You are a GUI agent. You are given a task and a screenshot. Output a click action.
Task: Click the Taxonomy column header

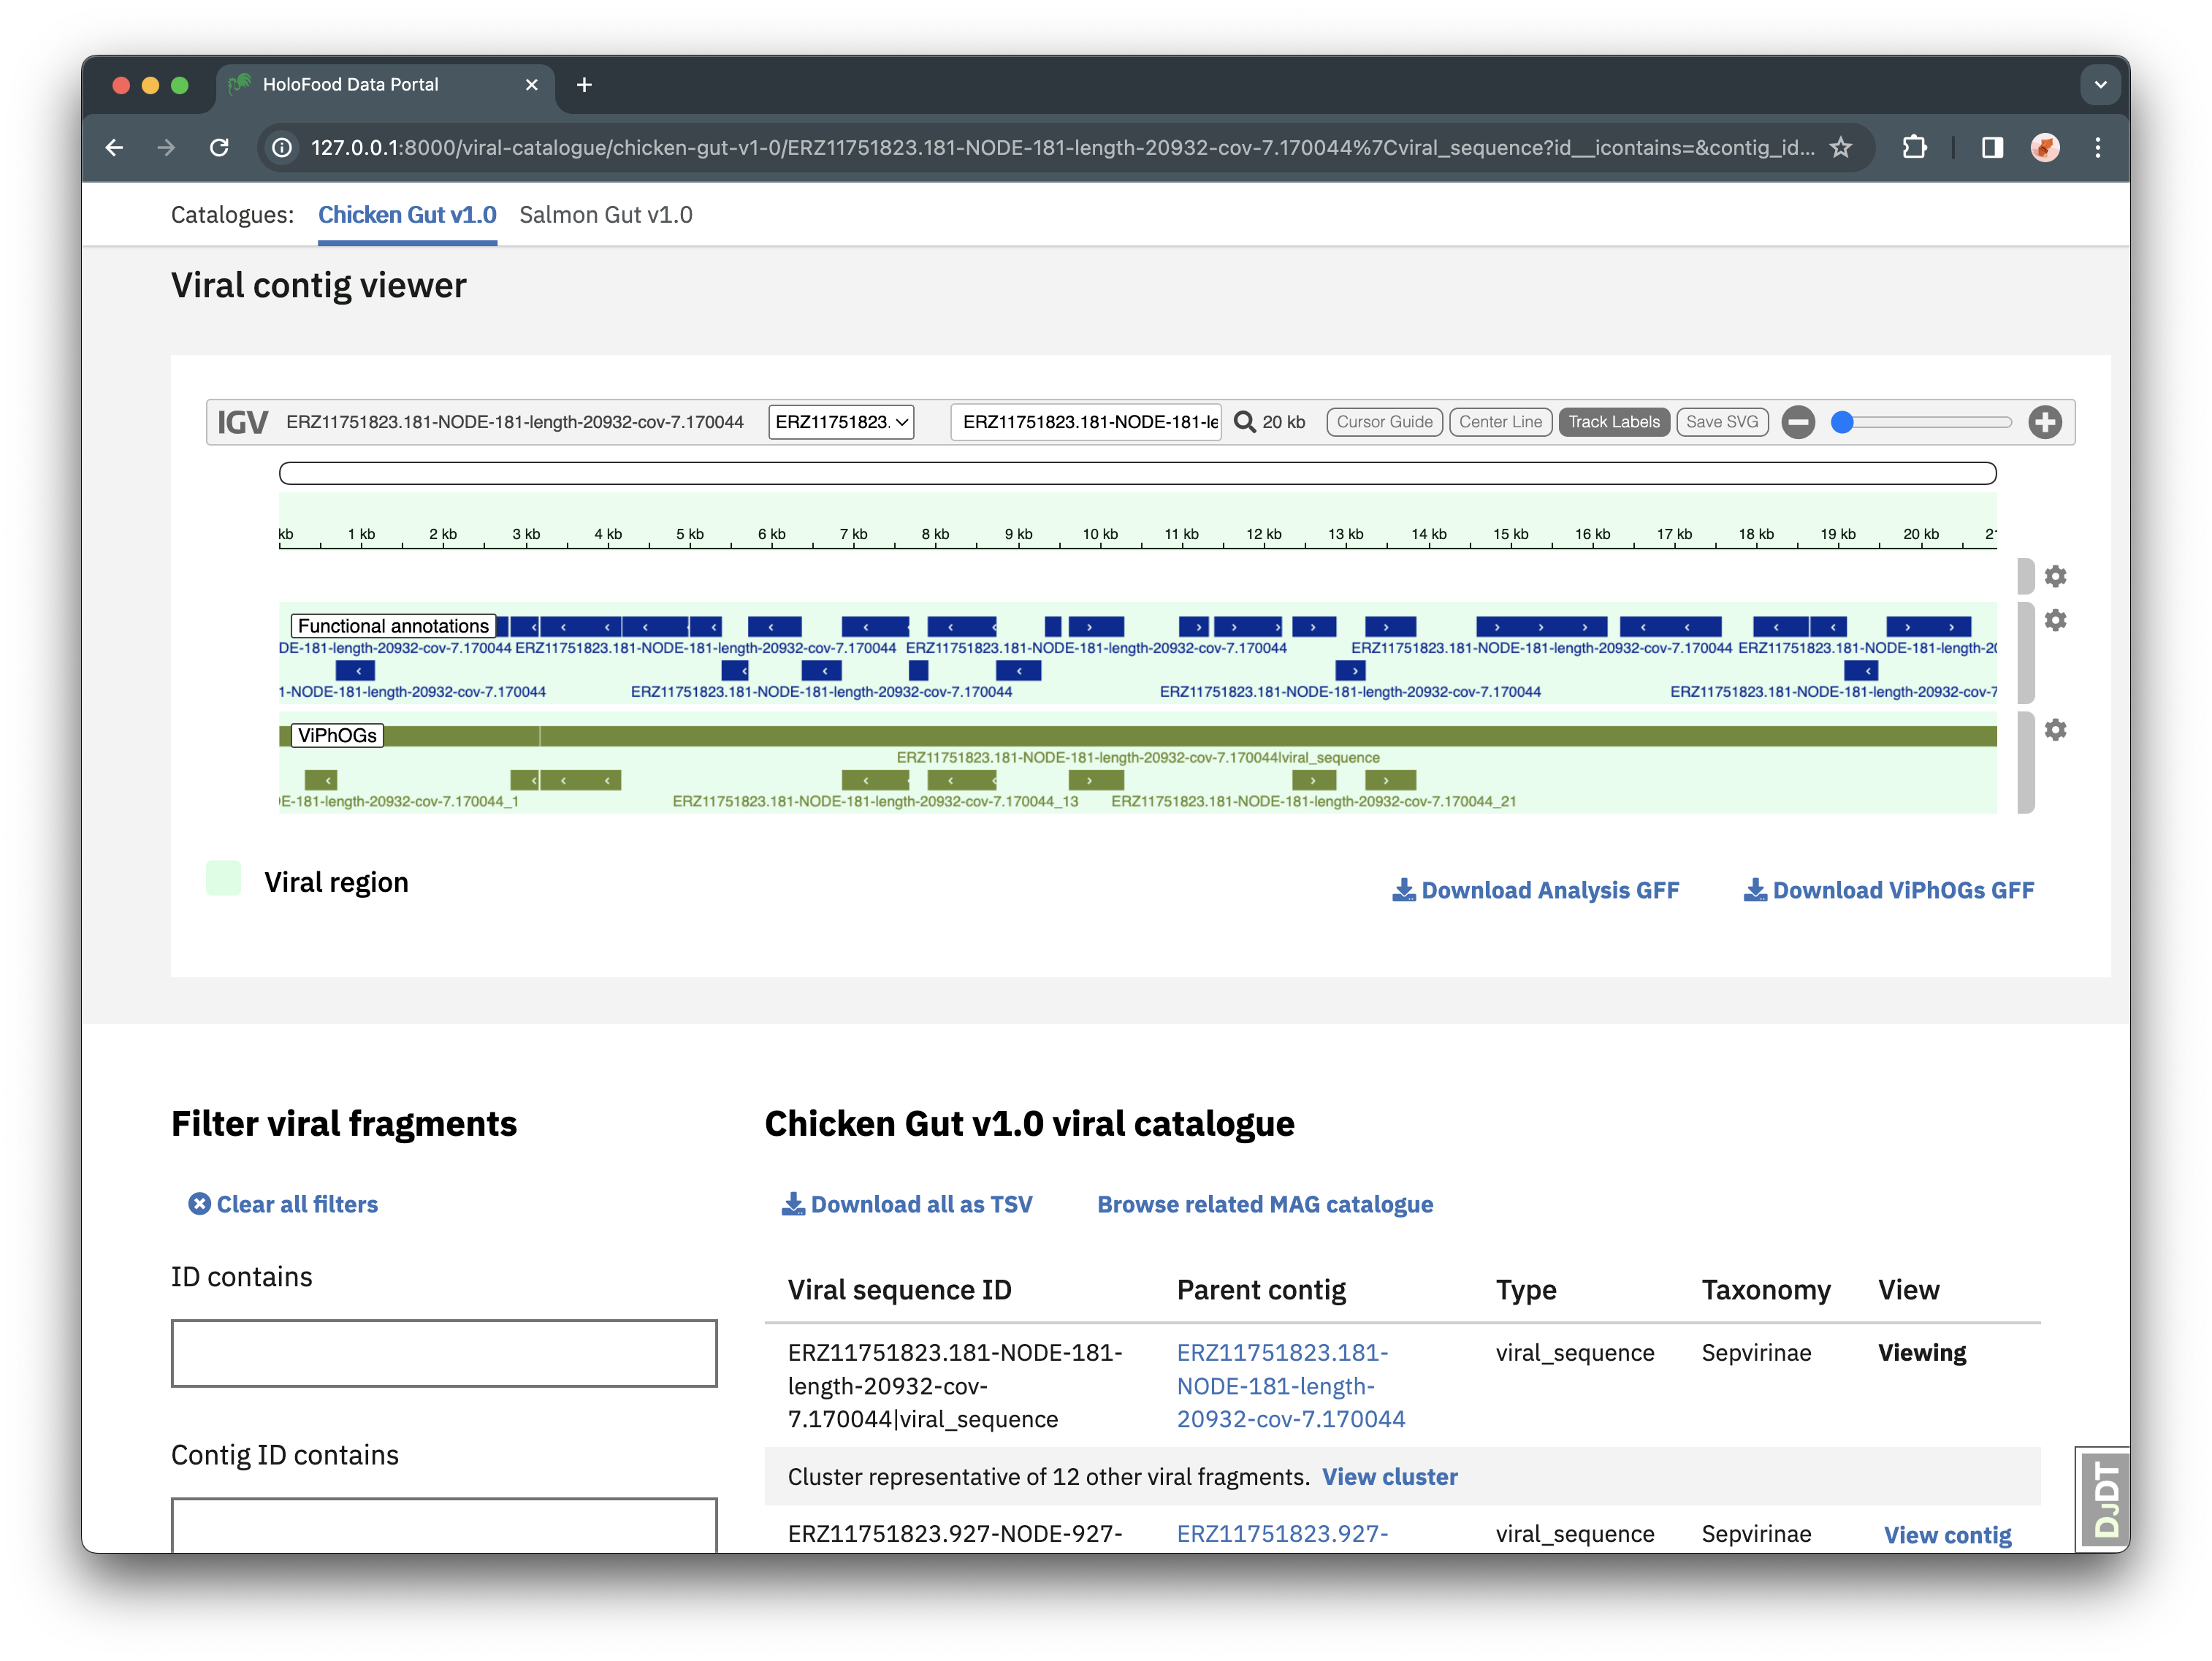click(1766, 1290)
